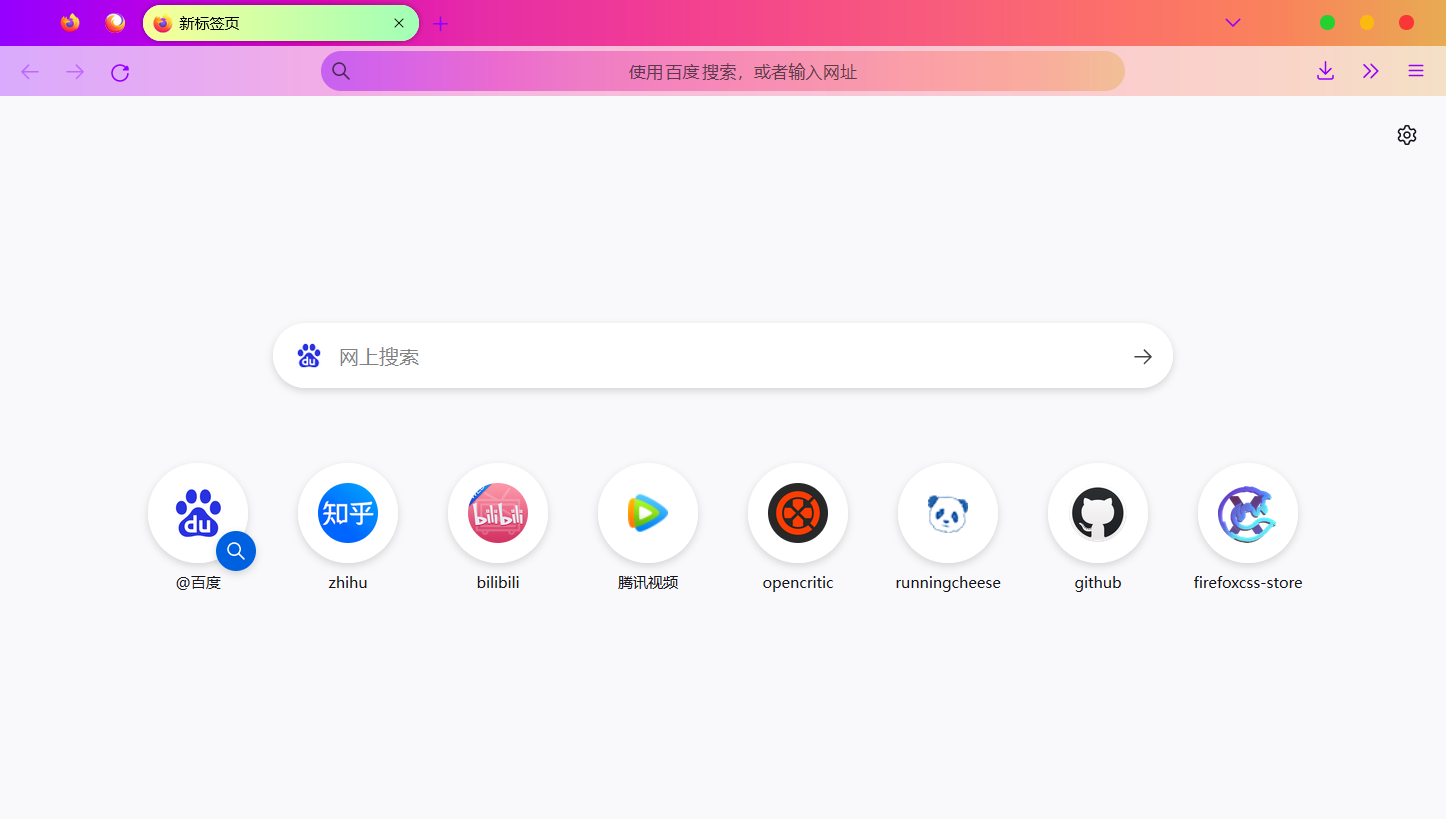Open the bilibili shortcut tile
This screenshot has height=819, width=1446.
pyautogui.click(x=498, y=513)
